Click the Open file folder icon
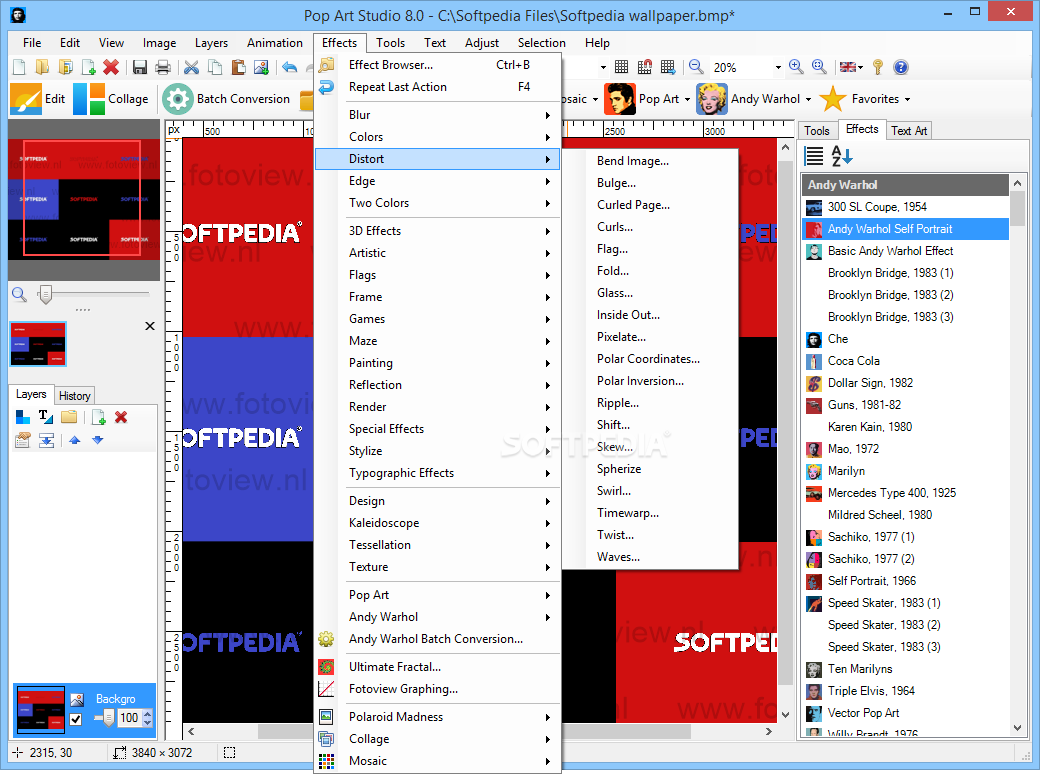 tap(42, 67)
